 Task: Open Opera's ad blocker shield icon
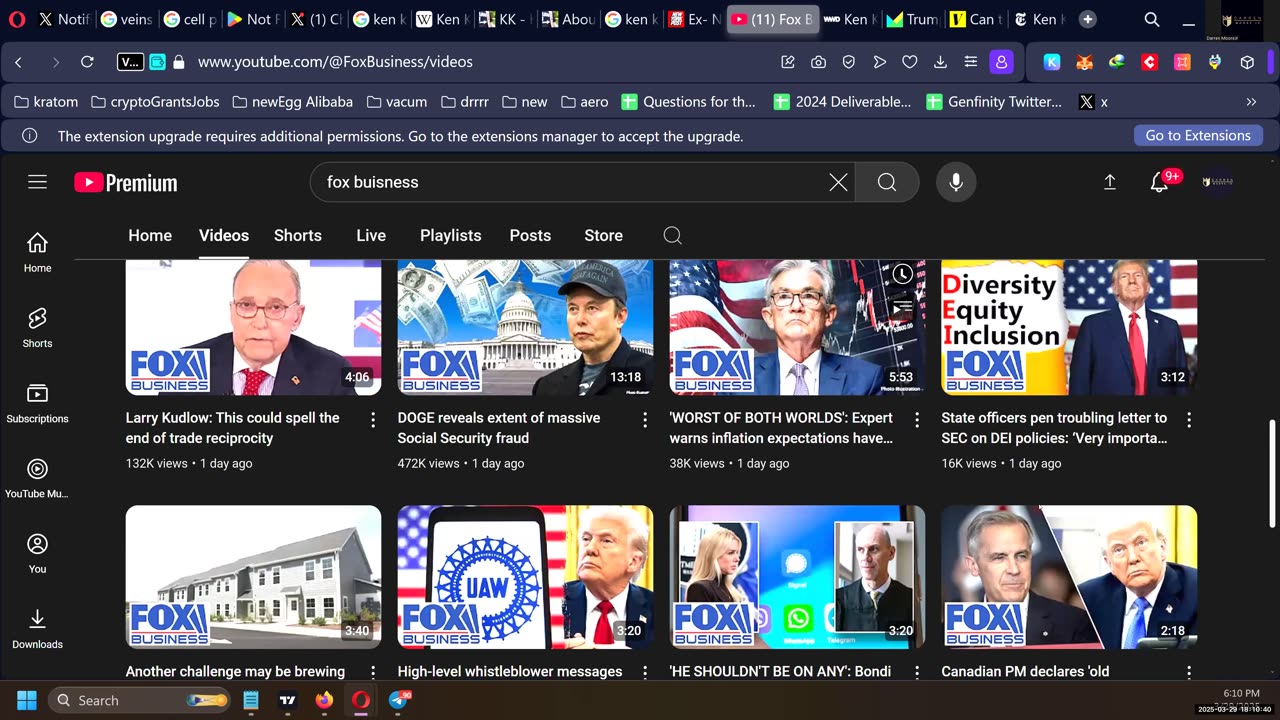tap(848, 62)
